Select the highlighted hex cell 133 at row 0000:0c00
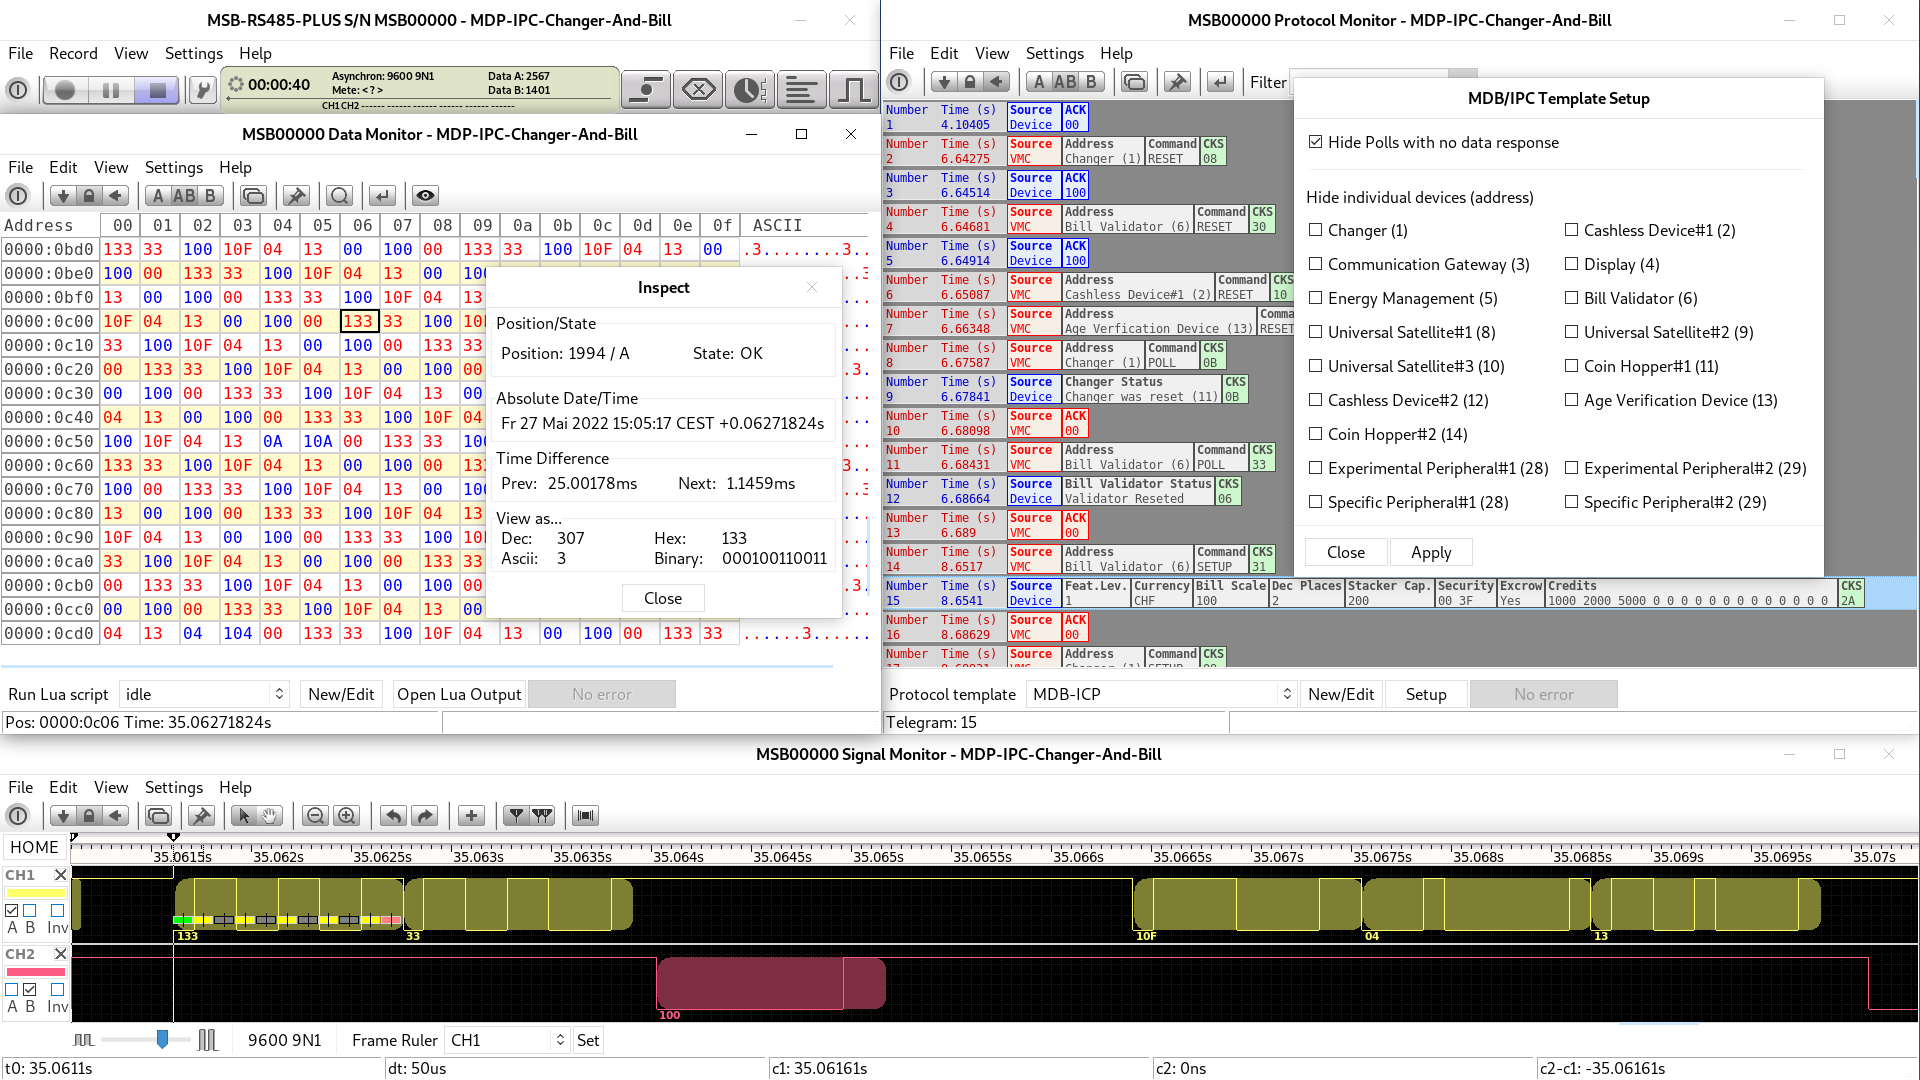This screenshot has height=1080, width=1920. tap(358, 321)
